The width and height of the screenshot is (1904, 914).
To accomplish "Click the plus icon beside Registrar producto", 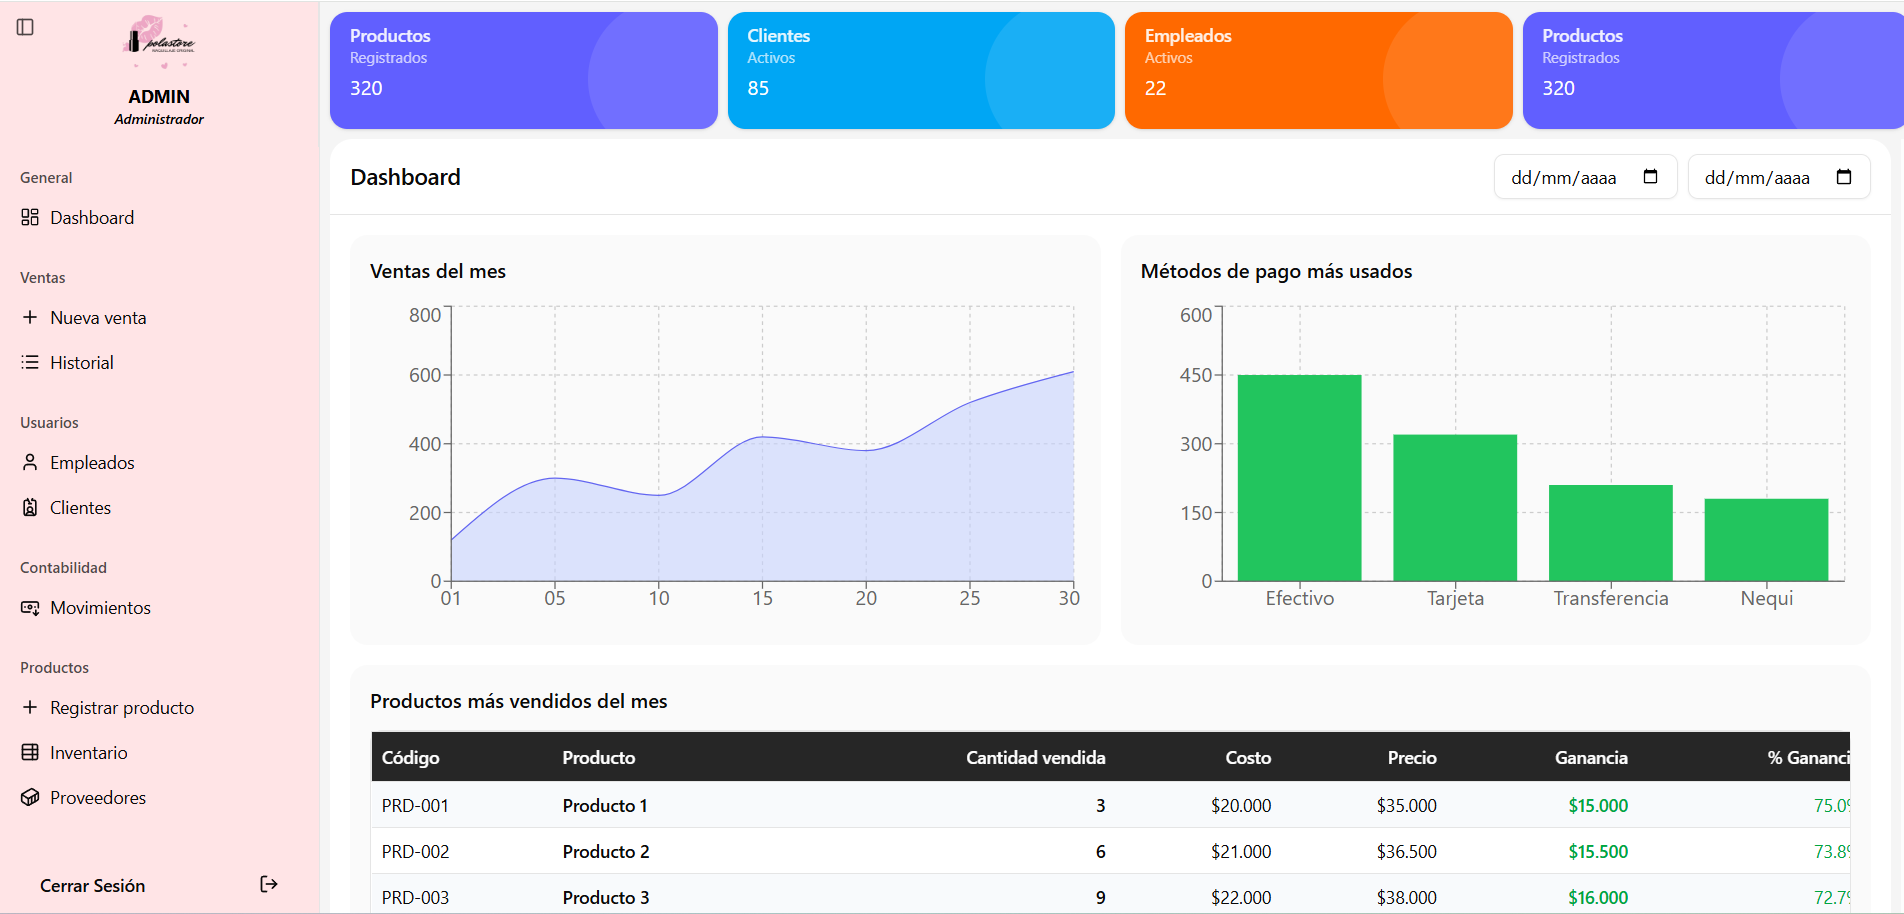I will (30, 707).
